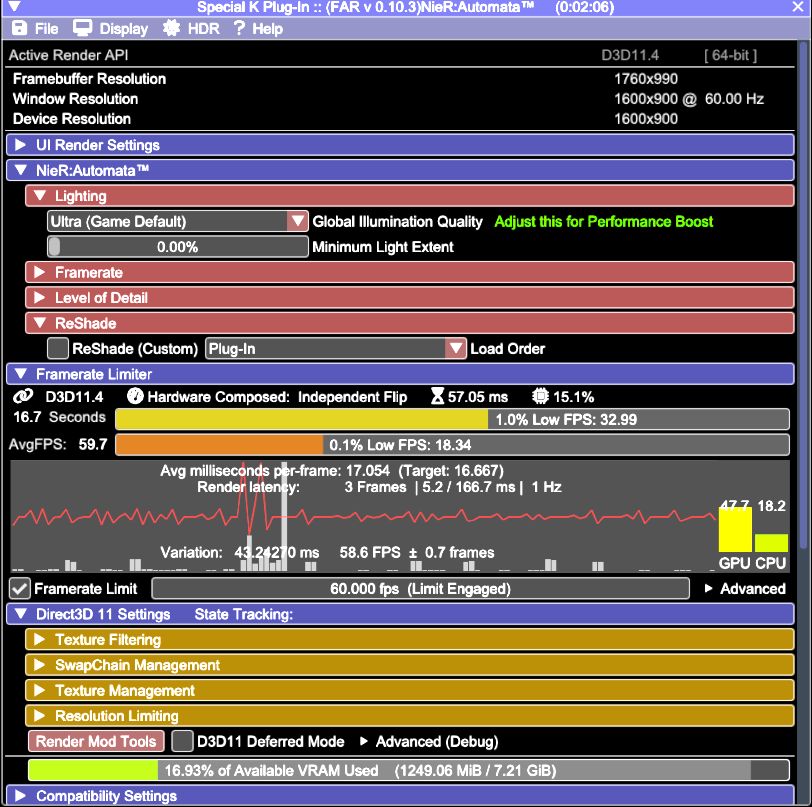The width and height of the screenshot is (812, 807).
Task: Click the CPU load bar
Action: tap(771, 543)
